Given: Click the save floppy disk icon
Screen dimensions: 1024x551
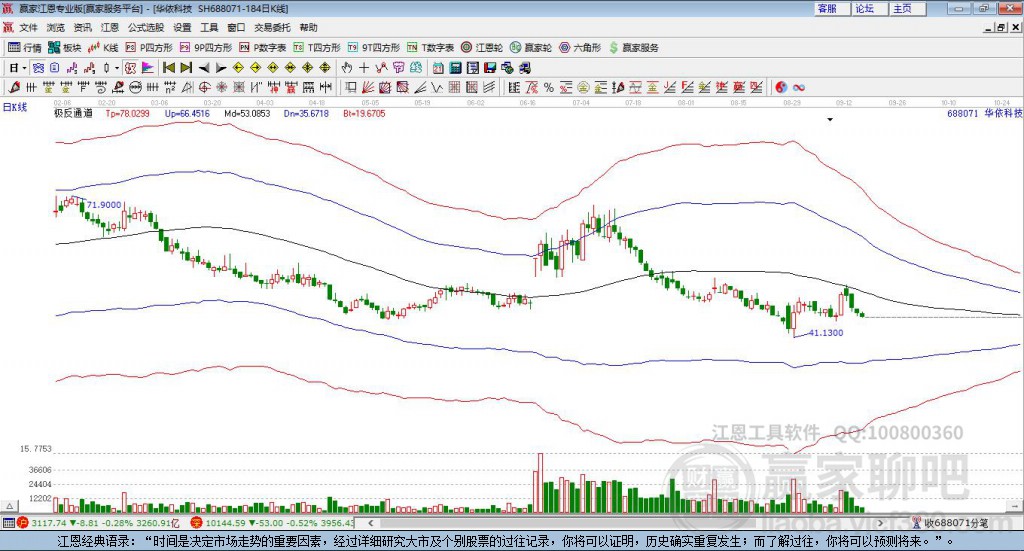Looking at the screenshot, I should pyautogui.click(x=490, y=68).
